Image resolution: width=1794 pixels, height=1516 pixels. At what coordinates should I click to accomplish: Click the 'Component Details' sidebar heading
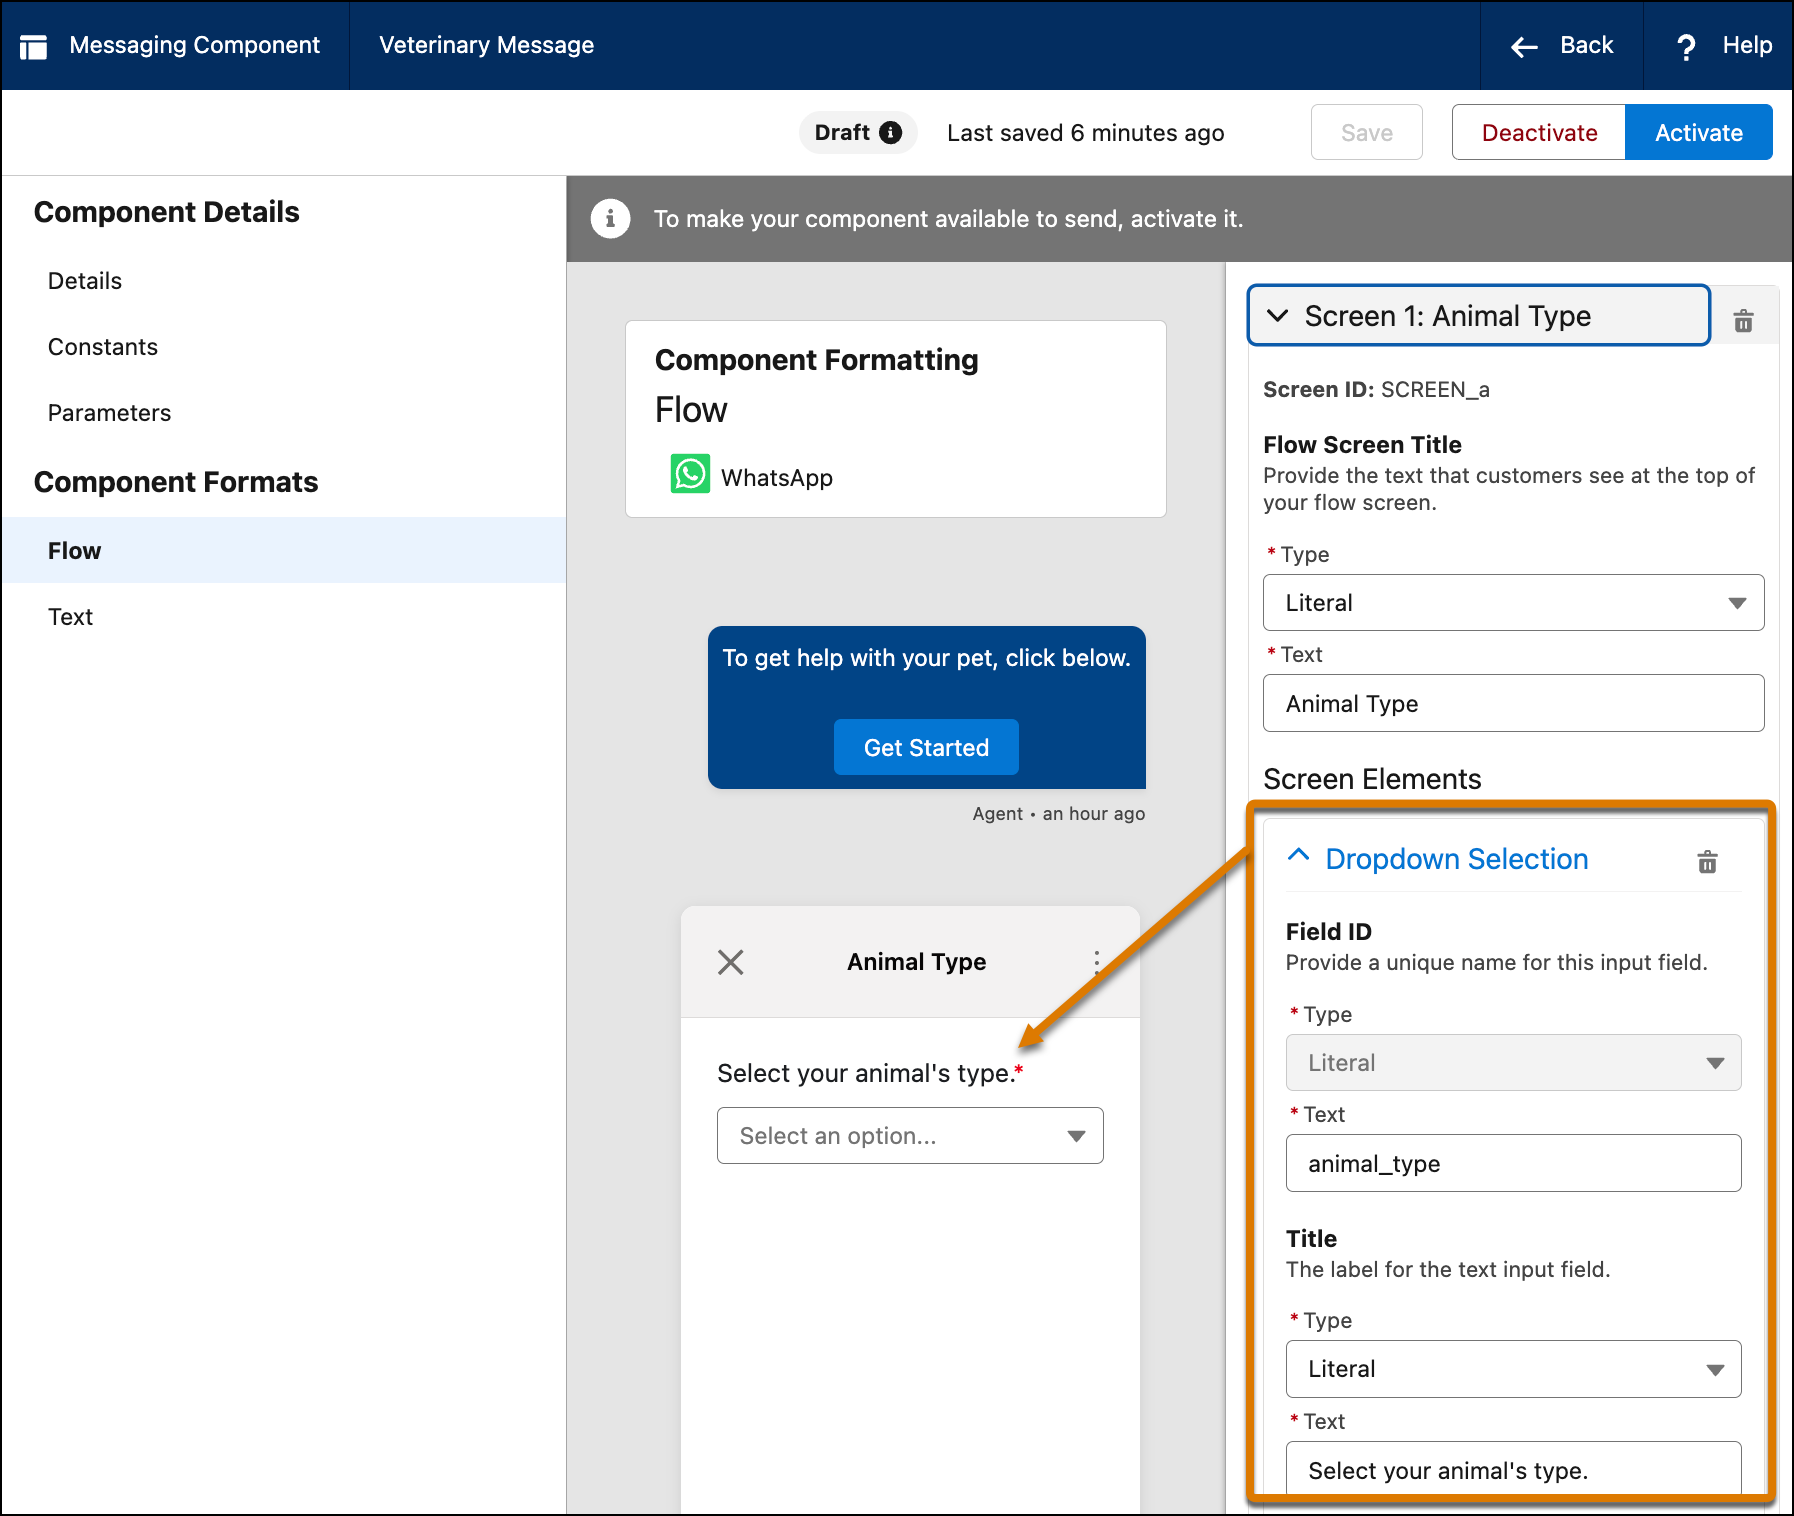166,212
